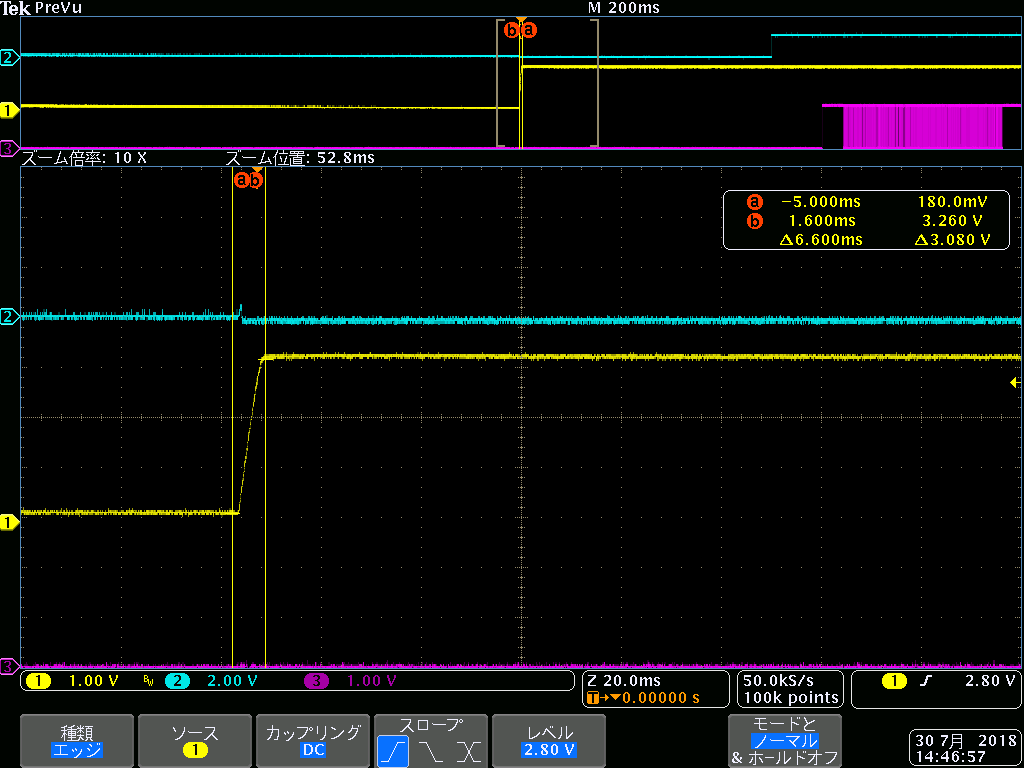Select cursor b marker in overview window
This screenshot has width=1024, height=768.
click(x=512, y=30)
